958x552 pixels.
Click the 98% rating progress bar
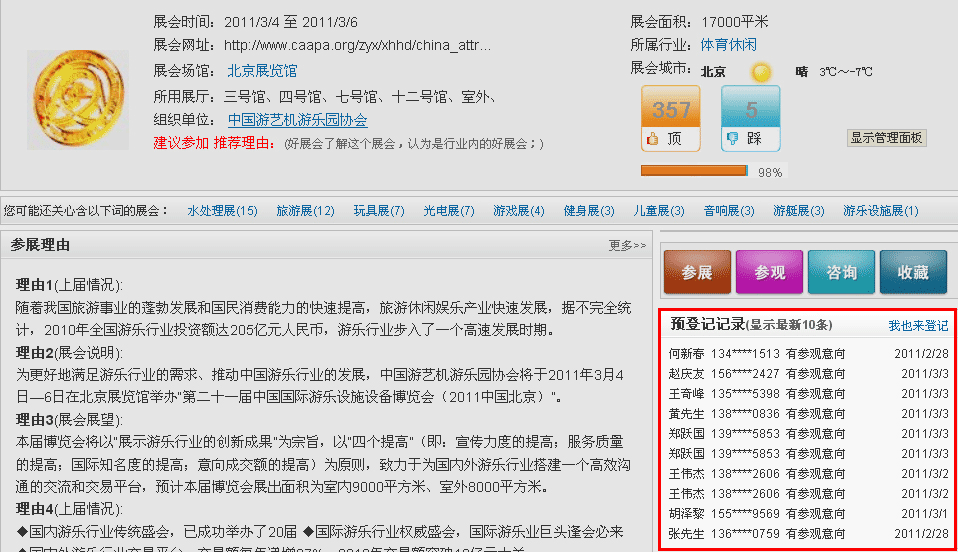tap(694, 171)
